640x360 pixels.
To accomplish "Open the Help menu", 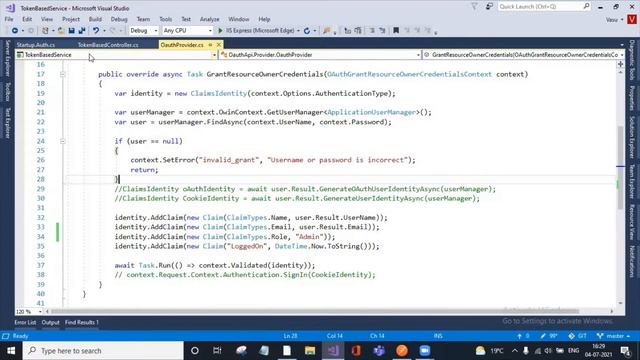I will [264, 19].
